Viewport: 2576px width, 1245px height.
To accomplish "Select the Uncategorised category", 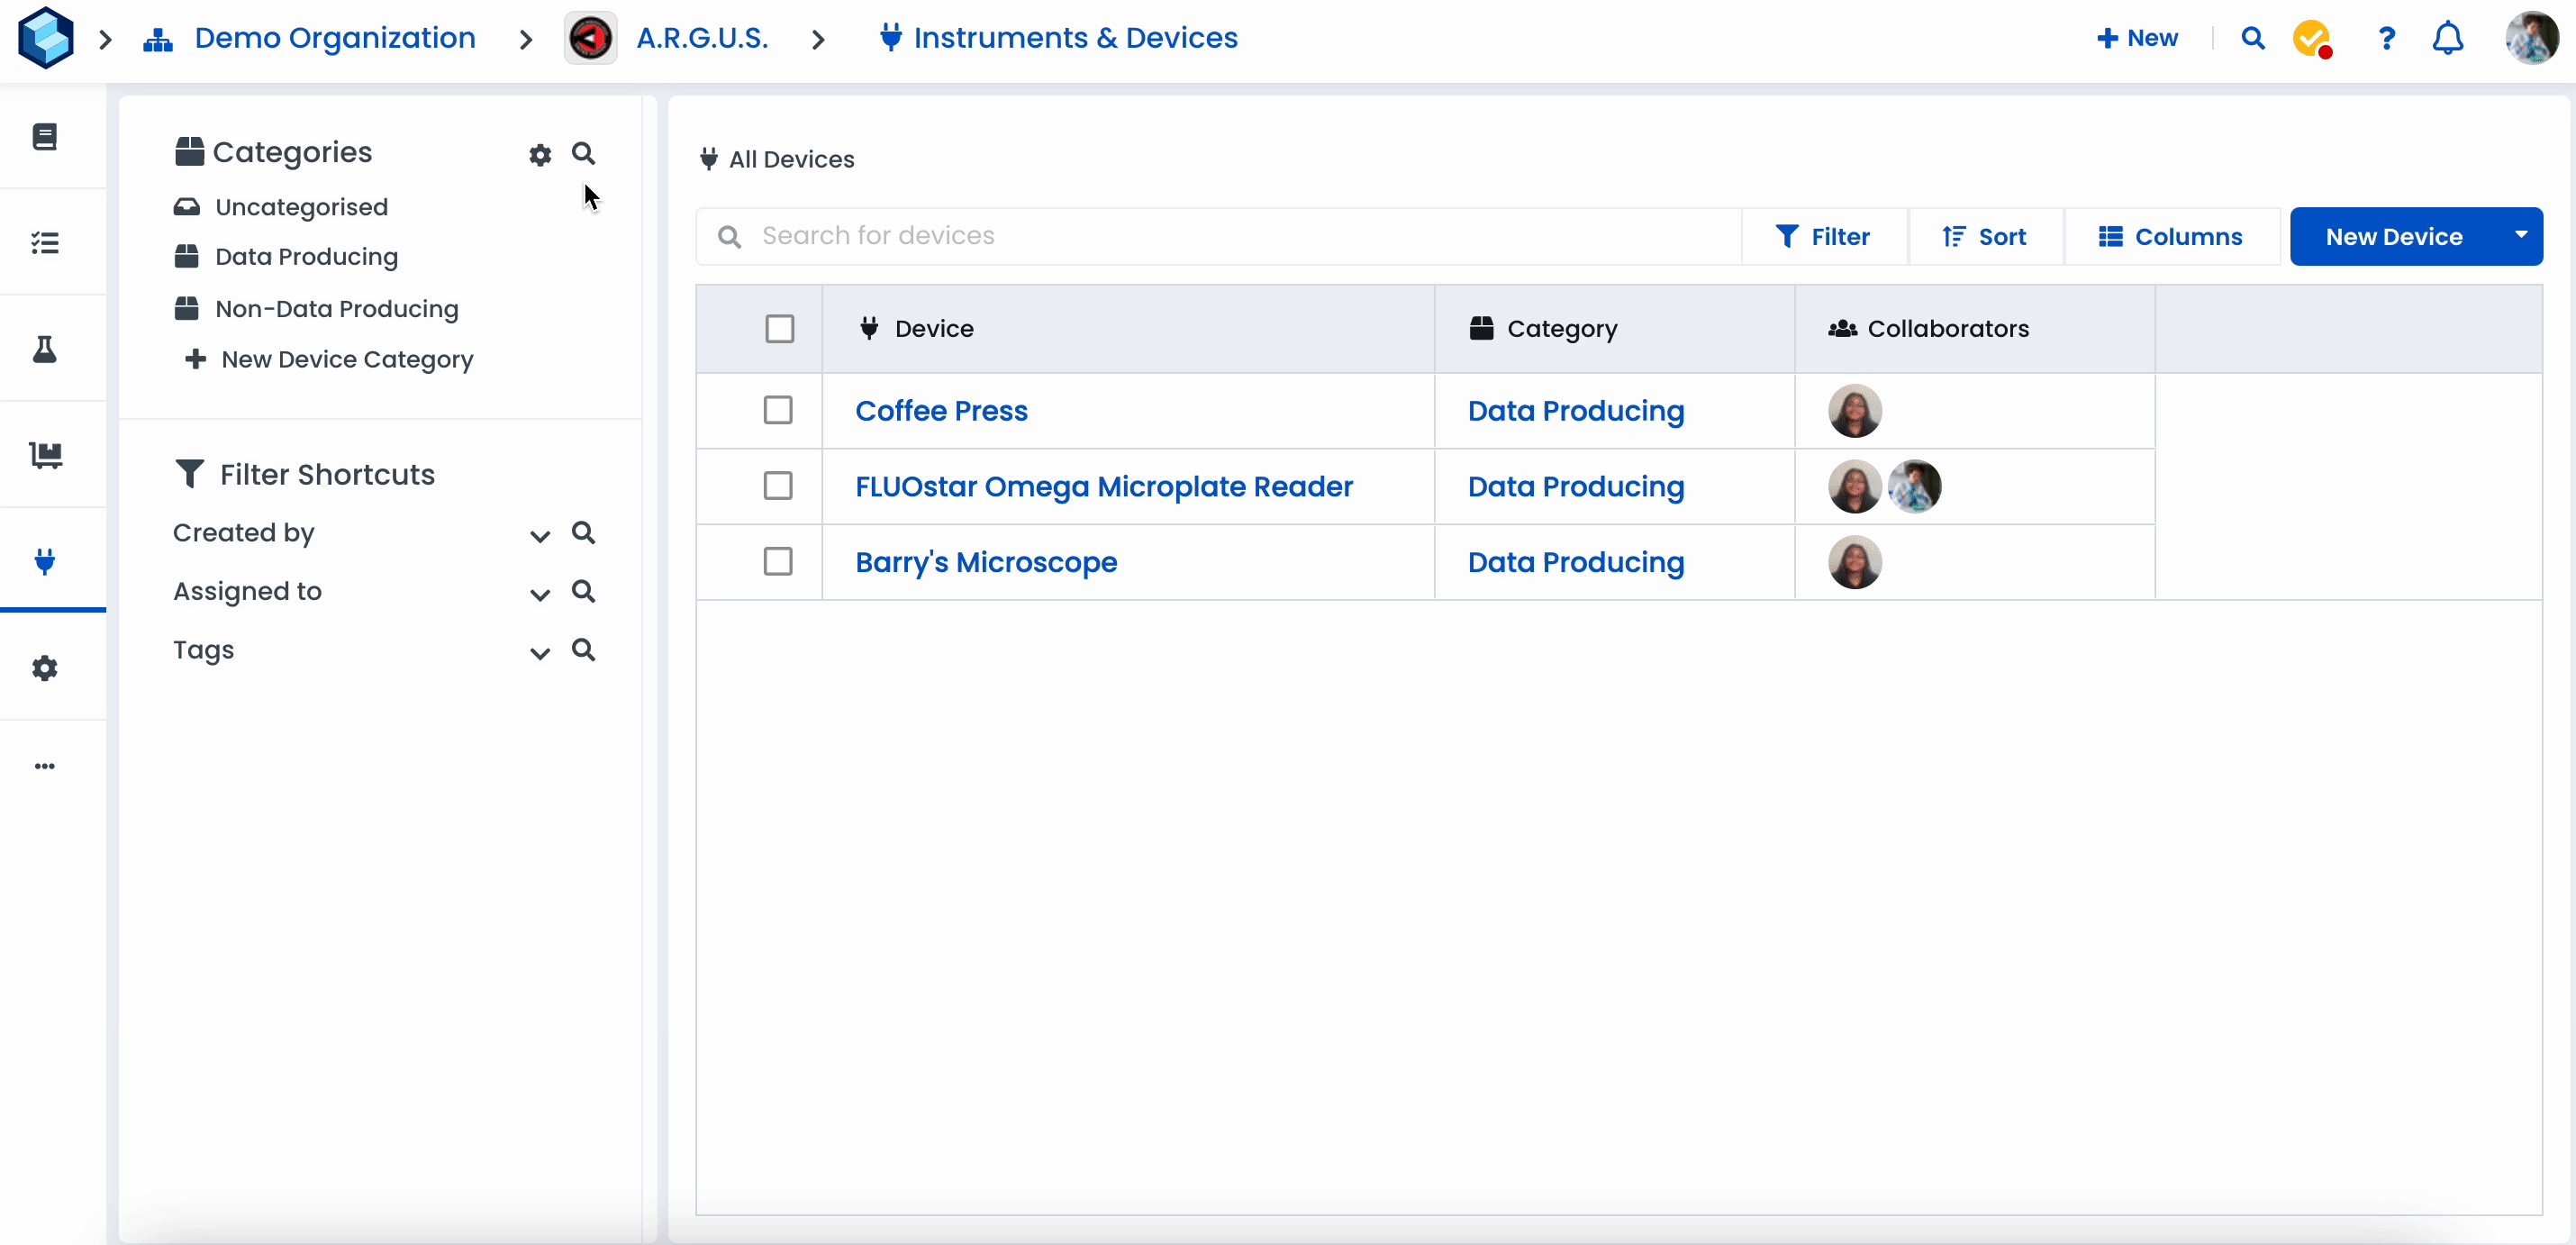I will [301, 207].
